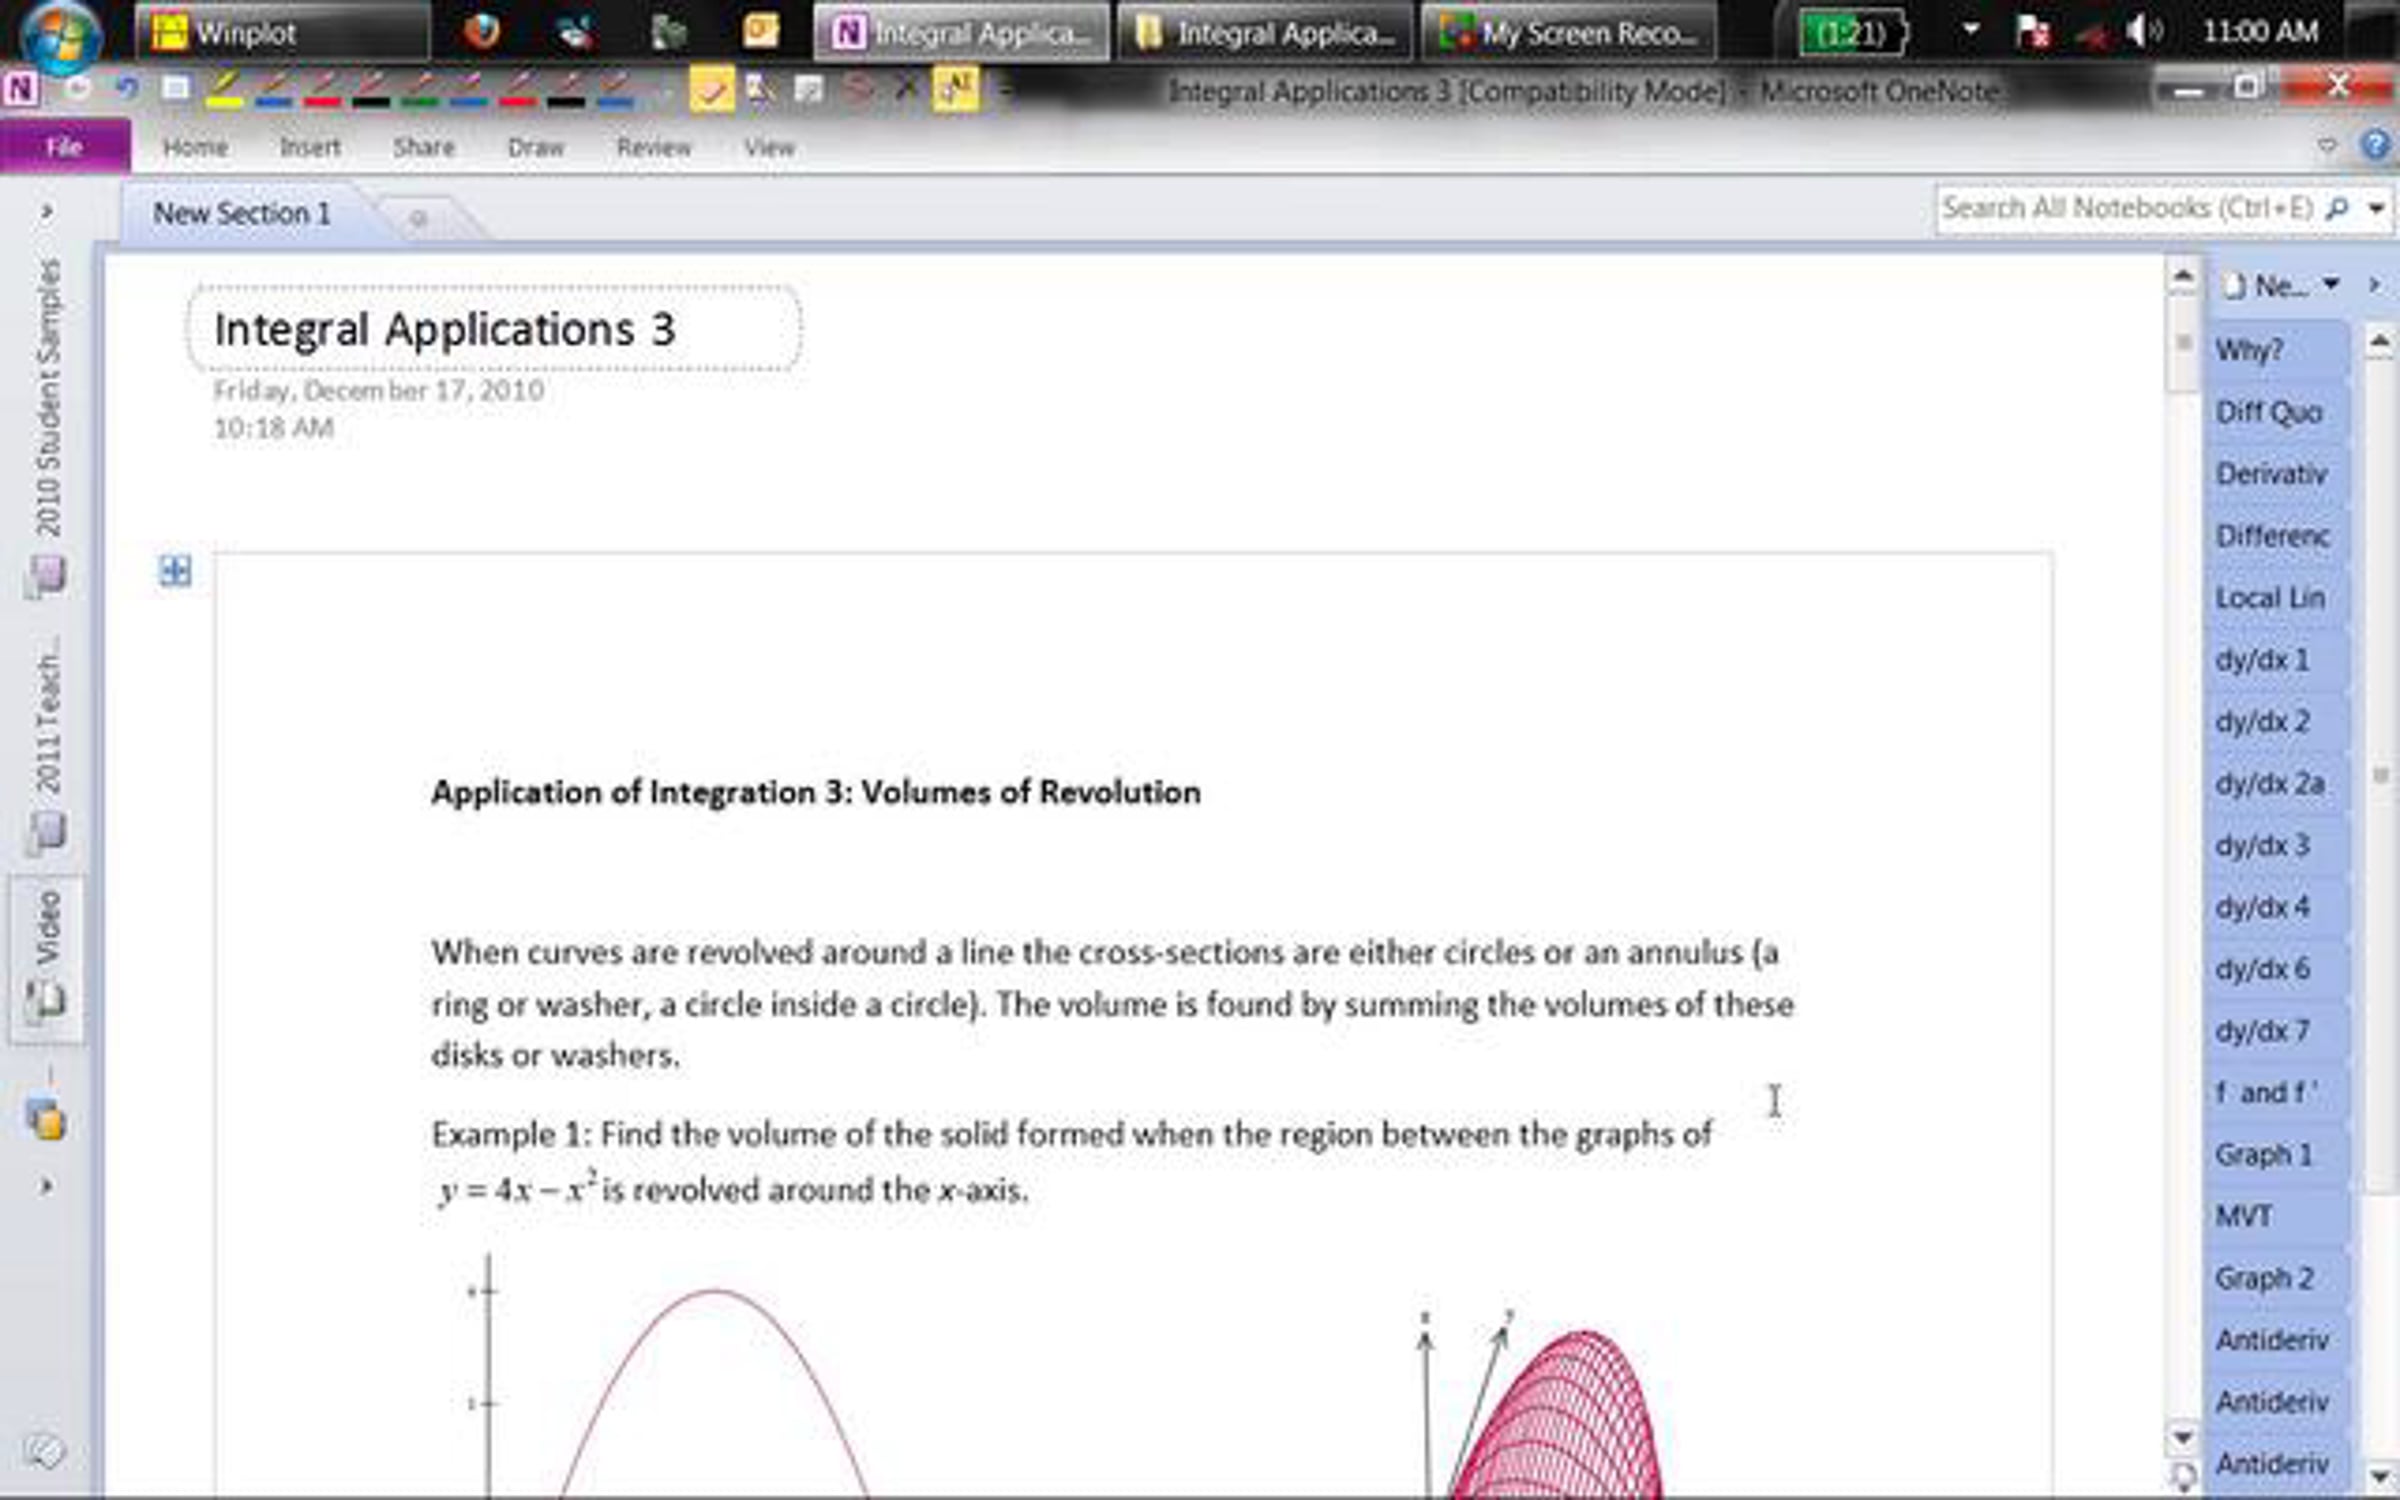The height and width of the screenshot is (1500, 2400).
Task: Open the Customize Quick Access Toolbar dropdown
Action: pyautogui.click(x=1005, y=90)
